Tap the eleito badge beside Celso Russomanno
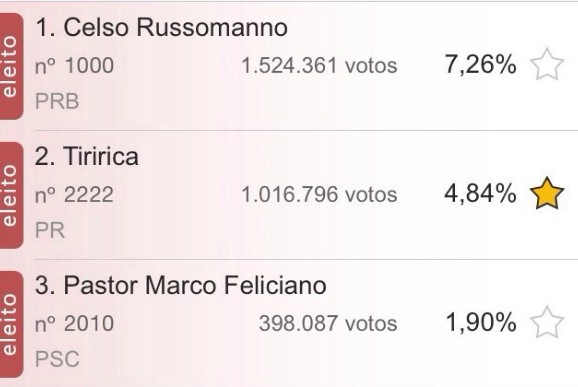Image resolution: width=578 pixels, height=387 pixels. [11, 66]
